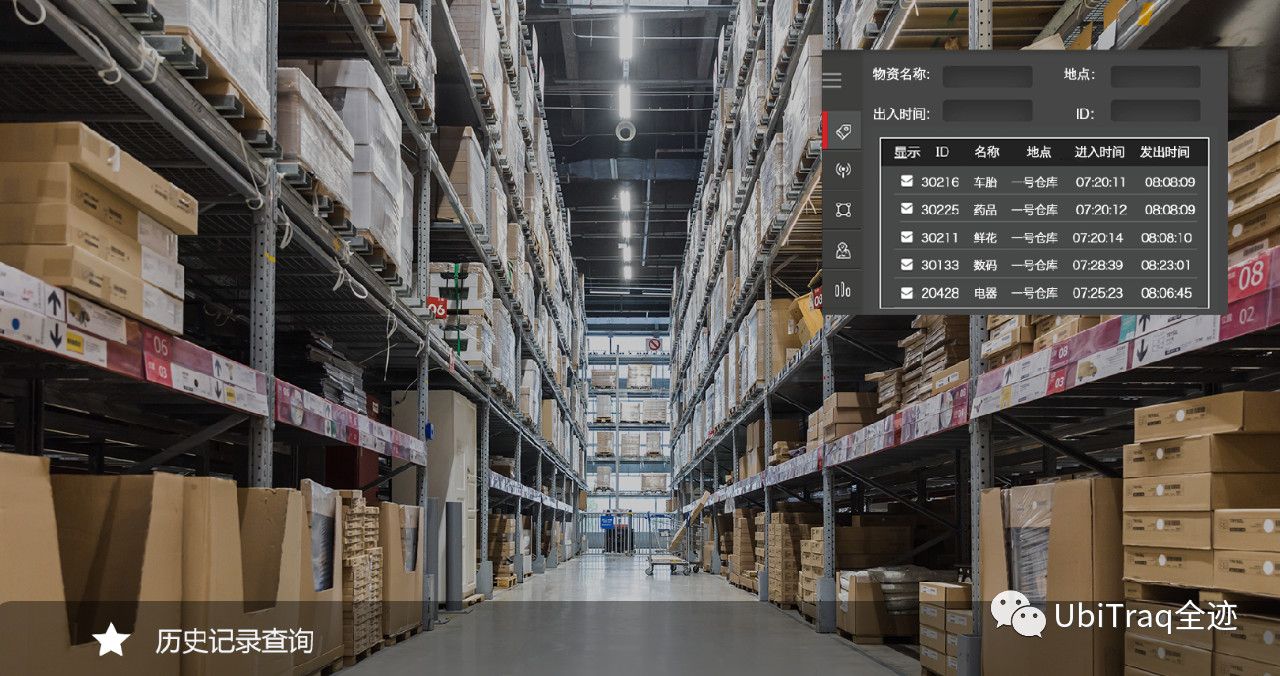Screen dimensions: 1280x676
Task: Toggle display checkbox for ID 30211
Action: [906, 237]
